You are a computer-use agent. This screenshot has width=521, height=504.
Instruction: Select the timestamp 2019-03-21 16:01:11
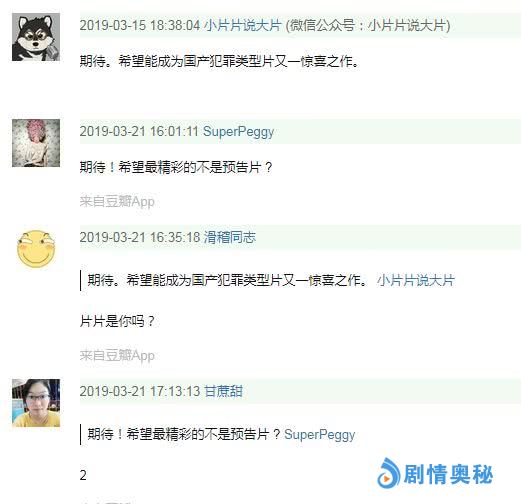[139, 131]
